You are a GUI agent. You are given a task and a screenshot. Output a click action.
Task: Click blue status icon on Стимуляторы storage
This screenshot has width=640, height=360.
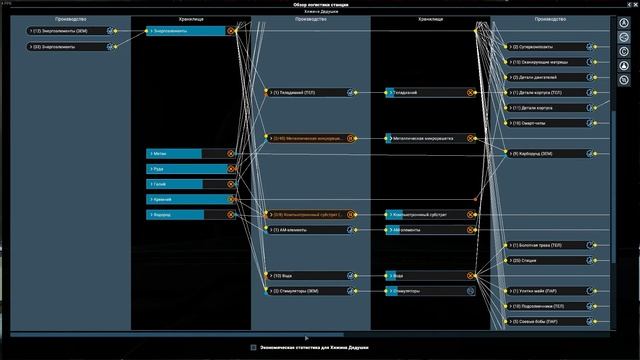pyautogui.click(x=470, y=291)
